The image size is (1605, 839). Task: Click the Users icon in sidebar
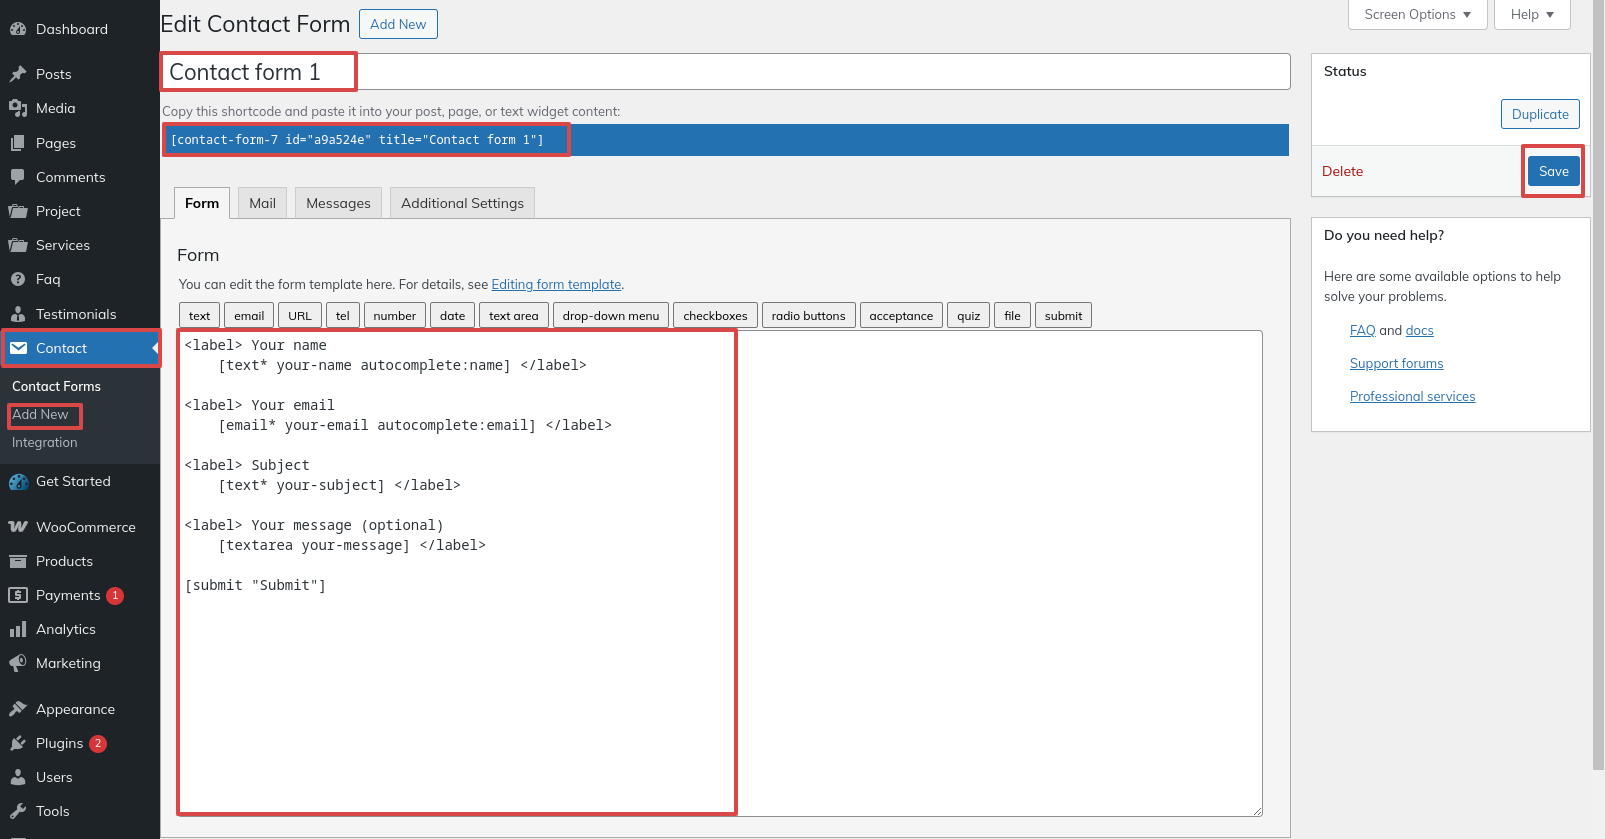pyautogui.click(x=18, y=777)
